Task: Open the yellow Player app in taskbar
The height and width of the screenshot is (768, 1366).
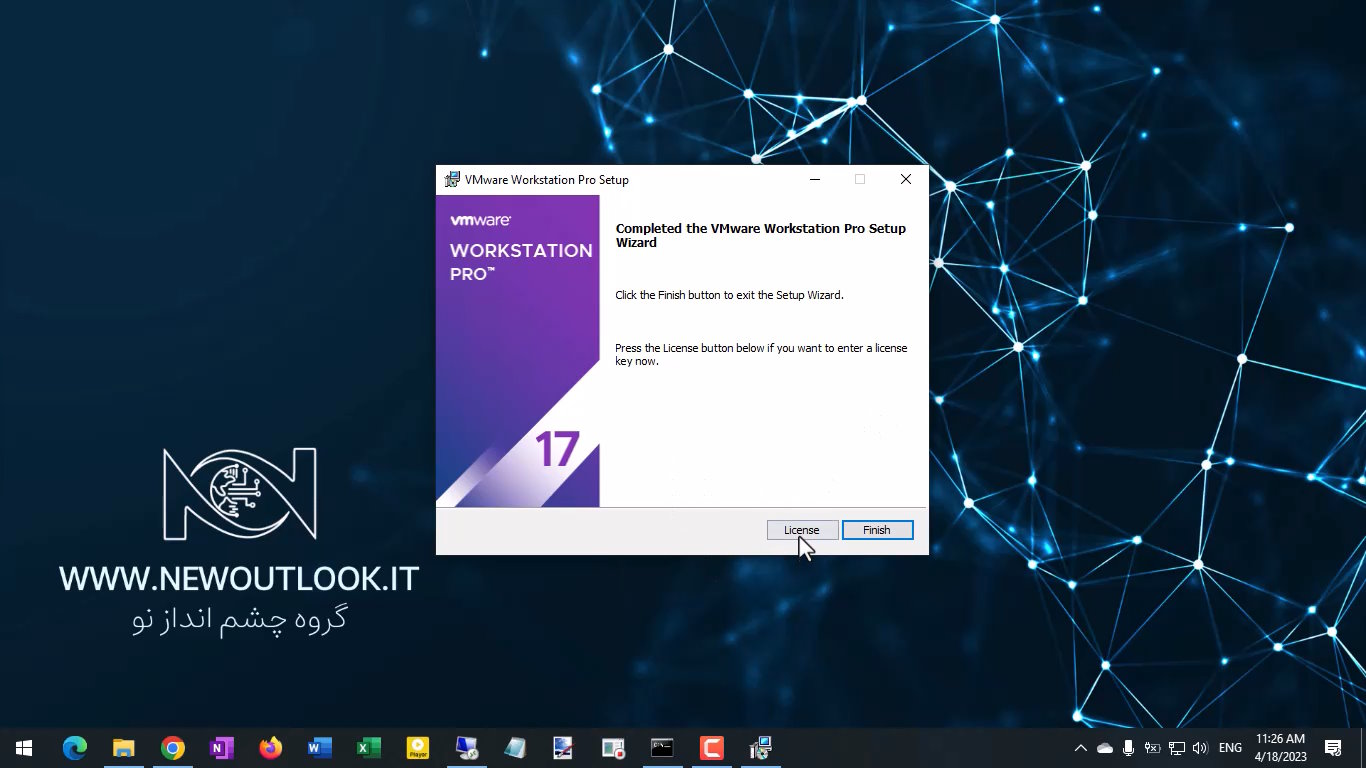Action: (417, 748)
